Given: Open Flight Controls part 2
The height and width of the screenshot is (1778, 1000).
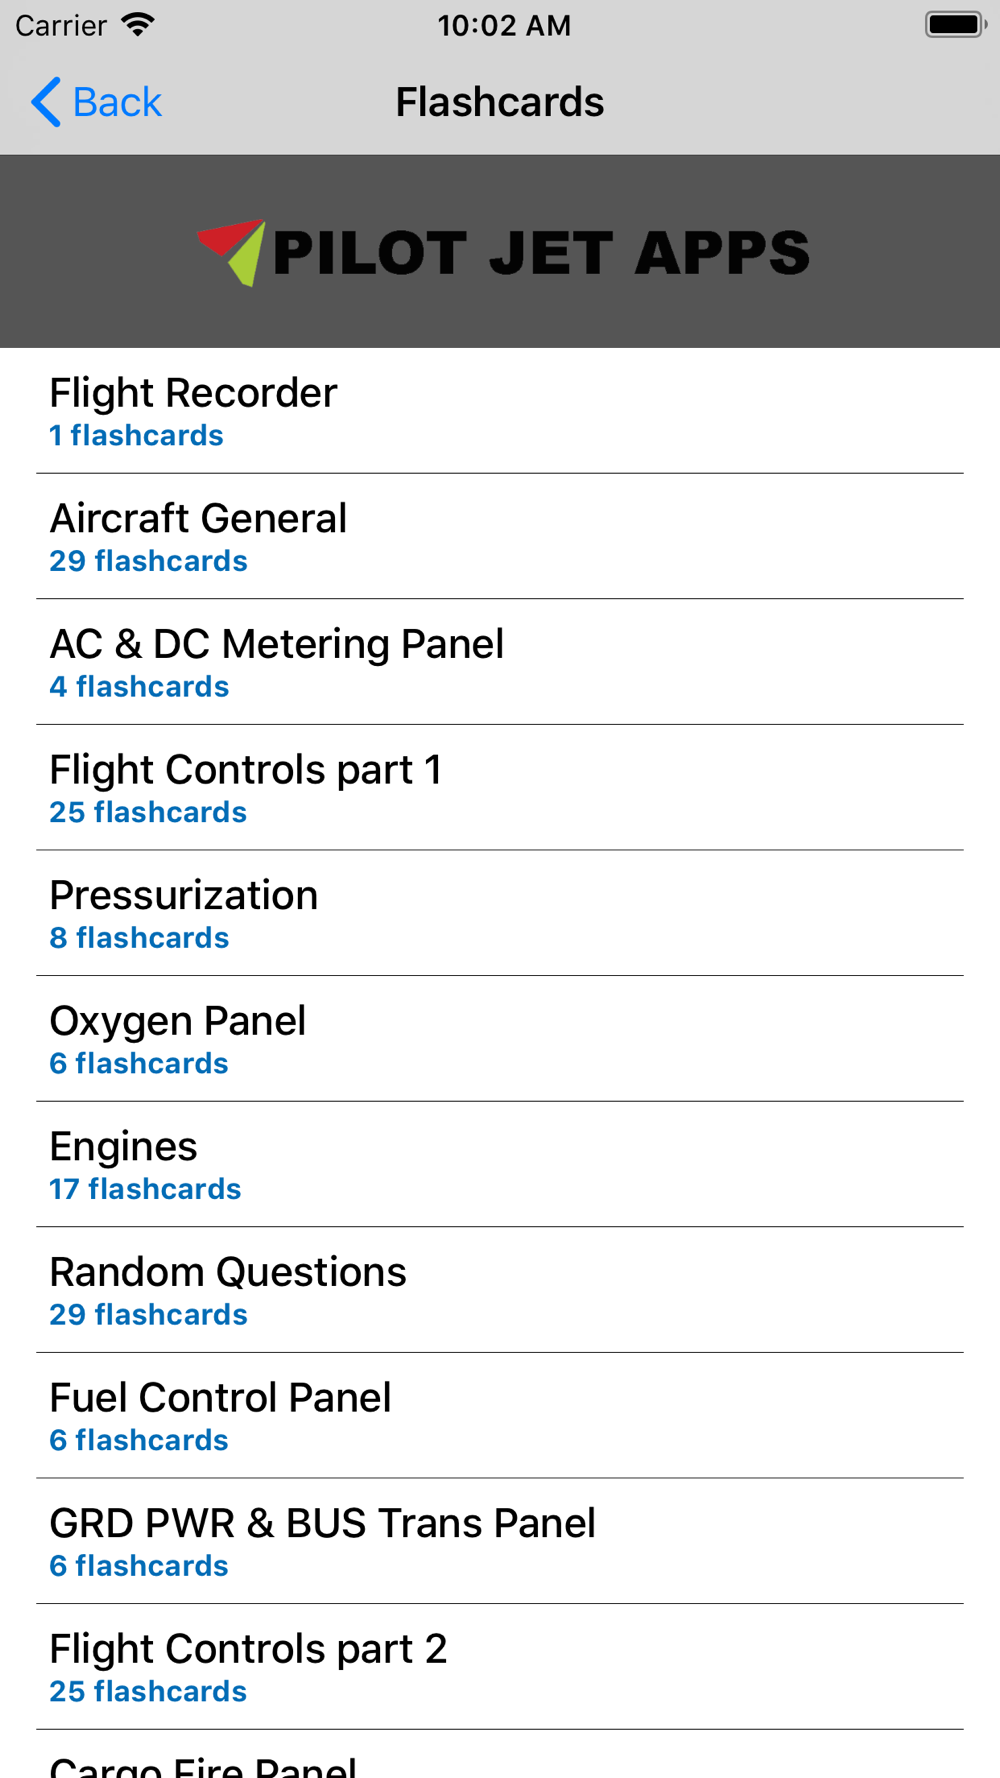Looking at the screenshot, I should (x=500, y=1667).
